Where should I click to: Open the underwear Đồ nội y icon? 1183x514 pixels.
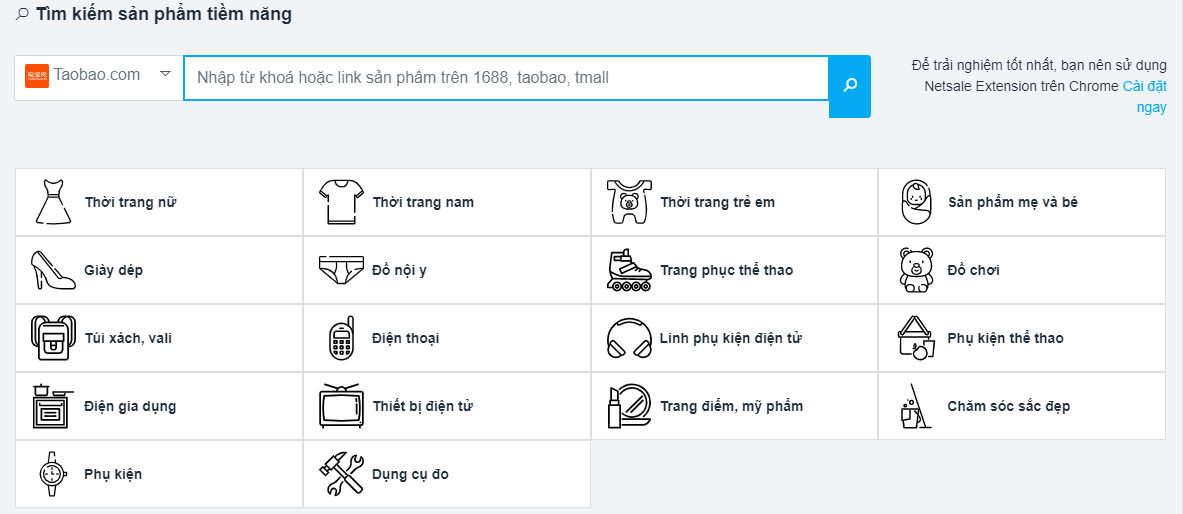click(x=341, y=270)
